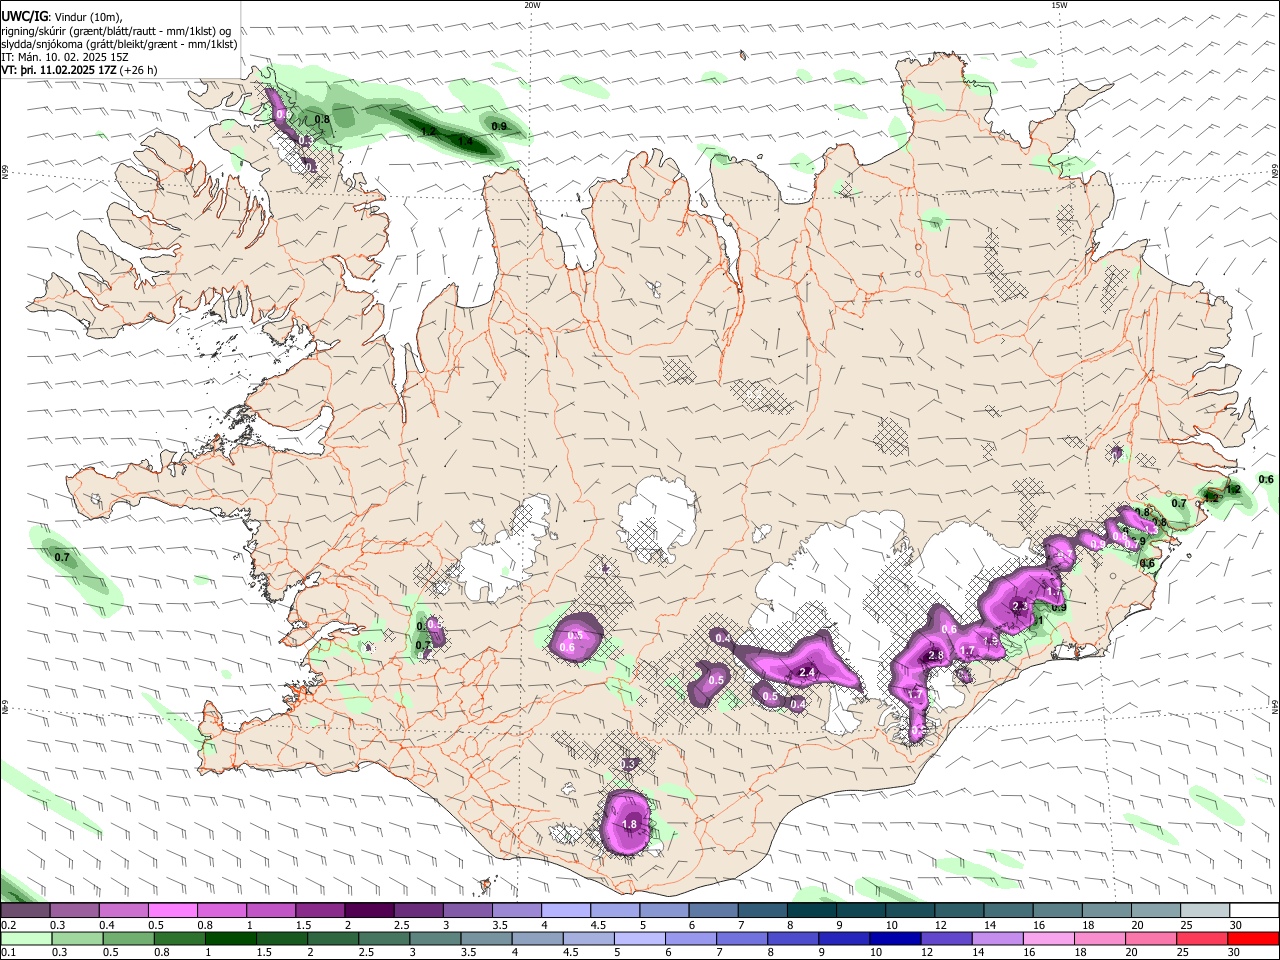The width and height of the screenshot is (1280, 960).
Task: Select the pale grey 25 swatch in upper legend
Action: [1203, 910]
